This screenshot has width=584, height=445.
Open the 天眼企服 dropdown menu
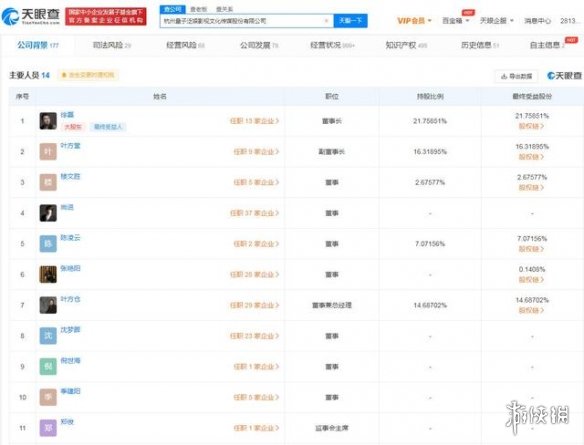496,21
